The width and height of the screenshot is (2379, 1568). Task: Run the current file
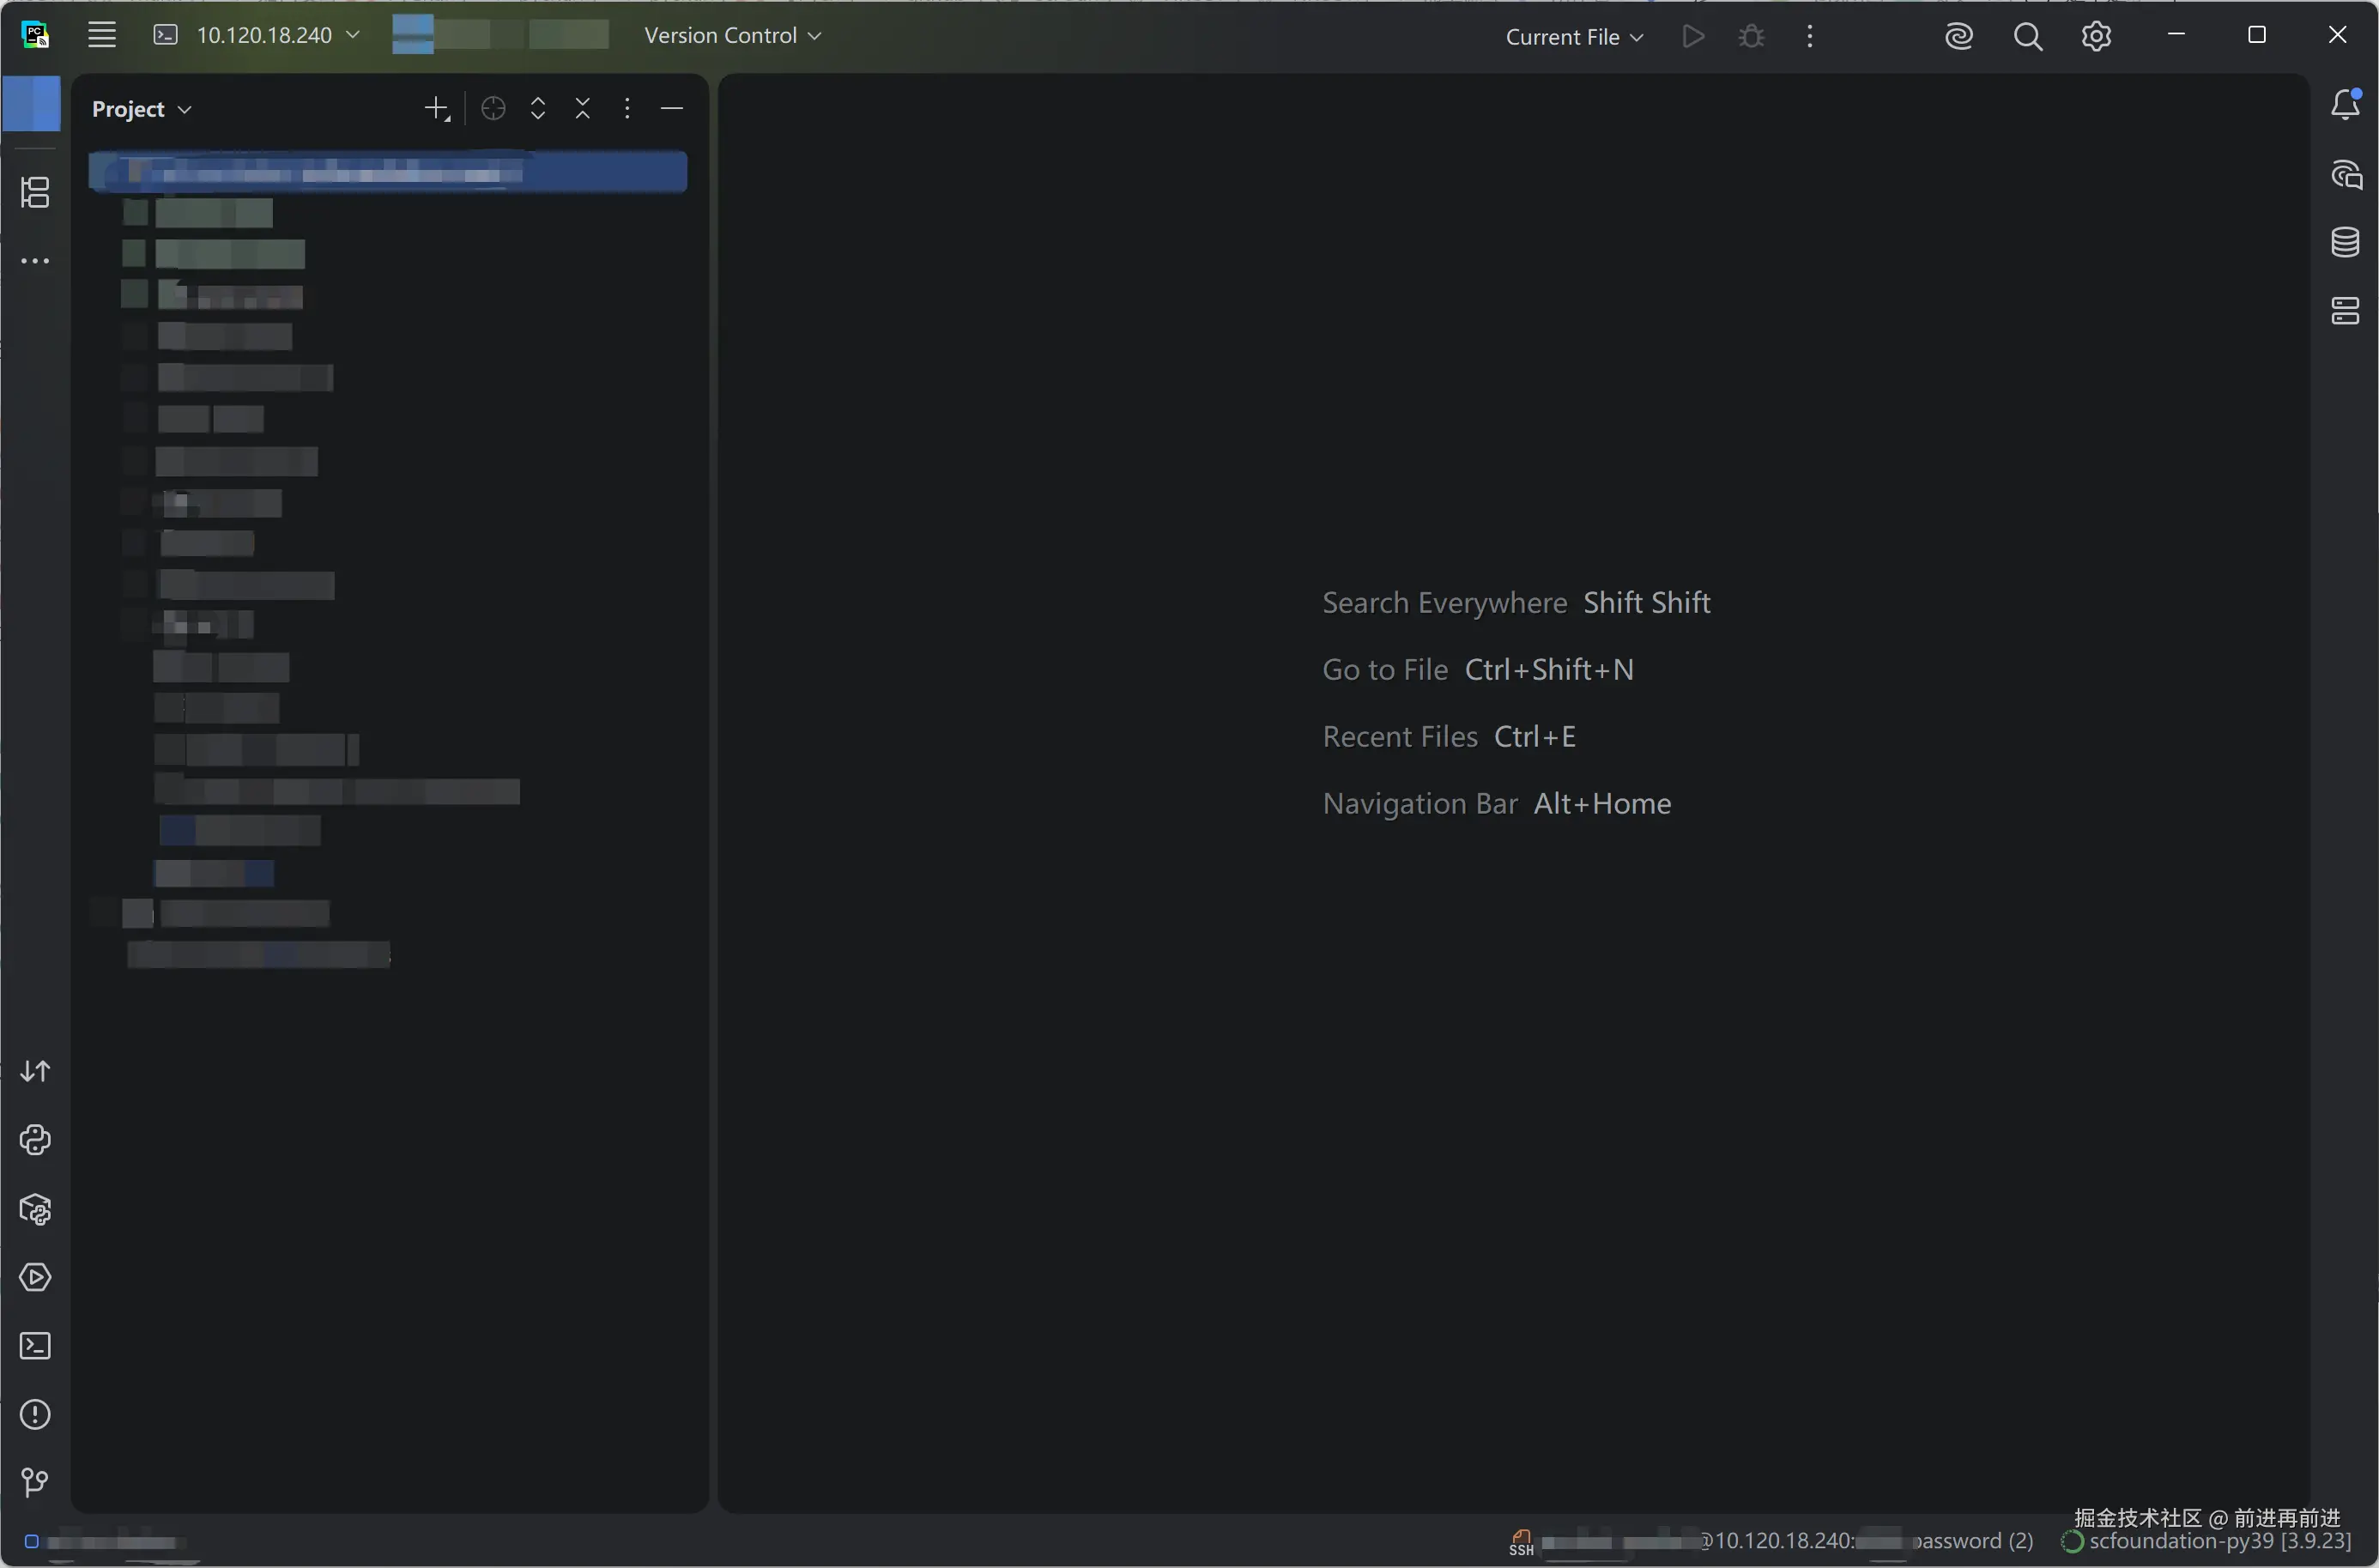tap(1693, 37)
